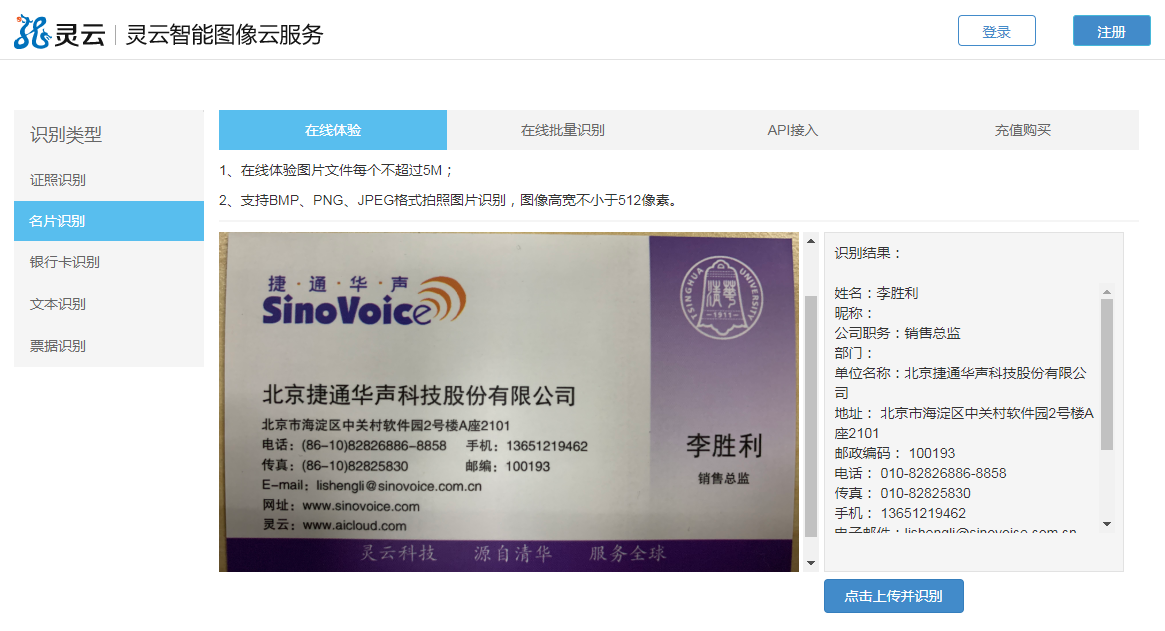The width and height of the screenshot is (1165, 631).
Task: Open the 充值购买 tab
Action: coord(1022,130)
